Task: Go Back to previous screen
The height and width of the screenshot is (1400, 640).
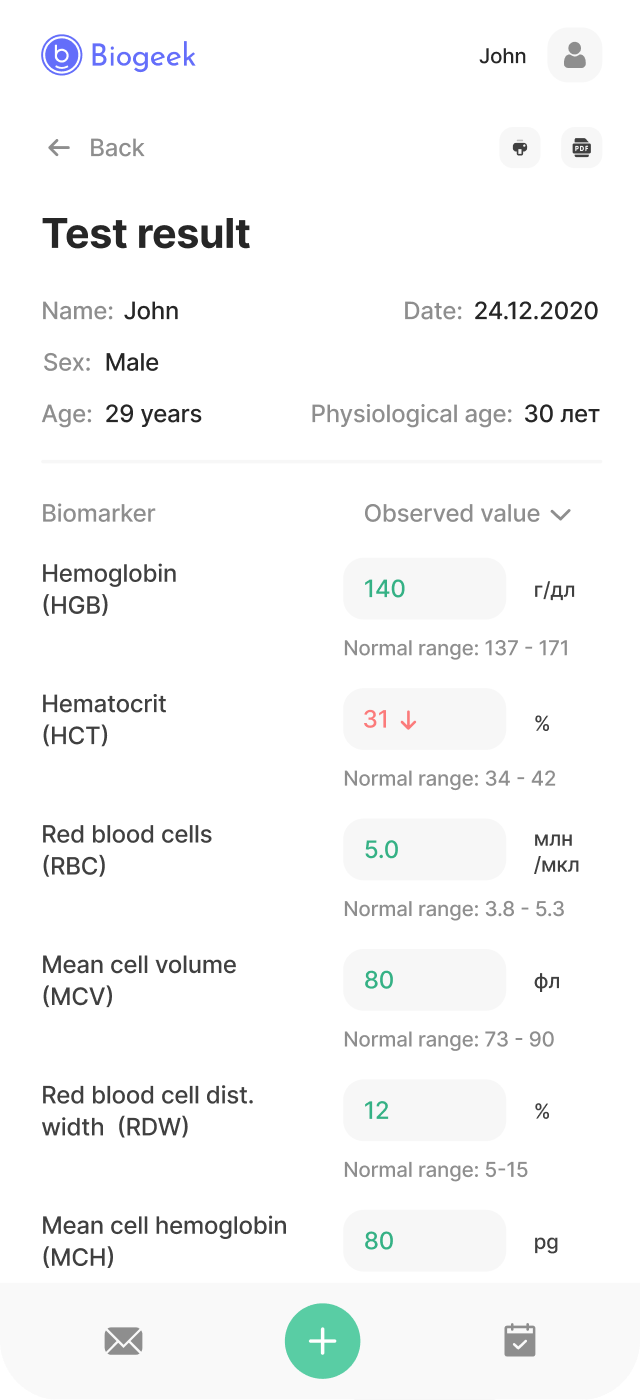Action: click(x=117, y=147)
